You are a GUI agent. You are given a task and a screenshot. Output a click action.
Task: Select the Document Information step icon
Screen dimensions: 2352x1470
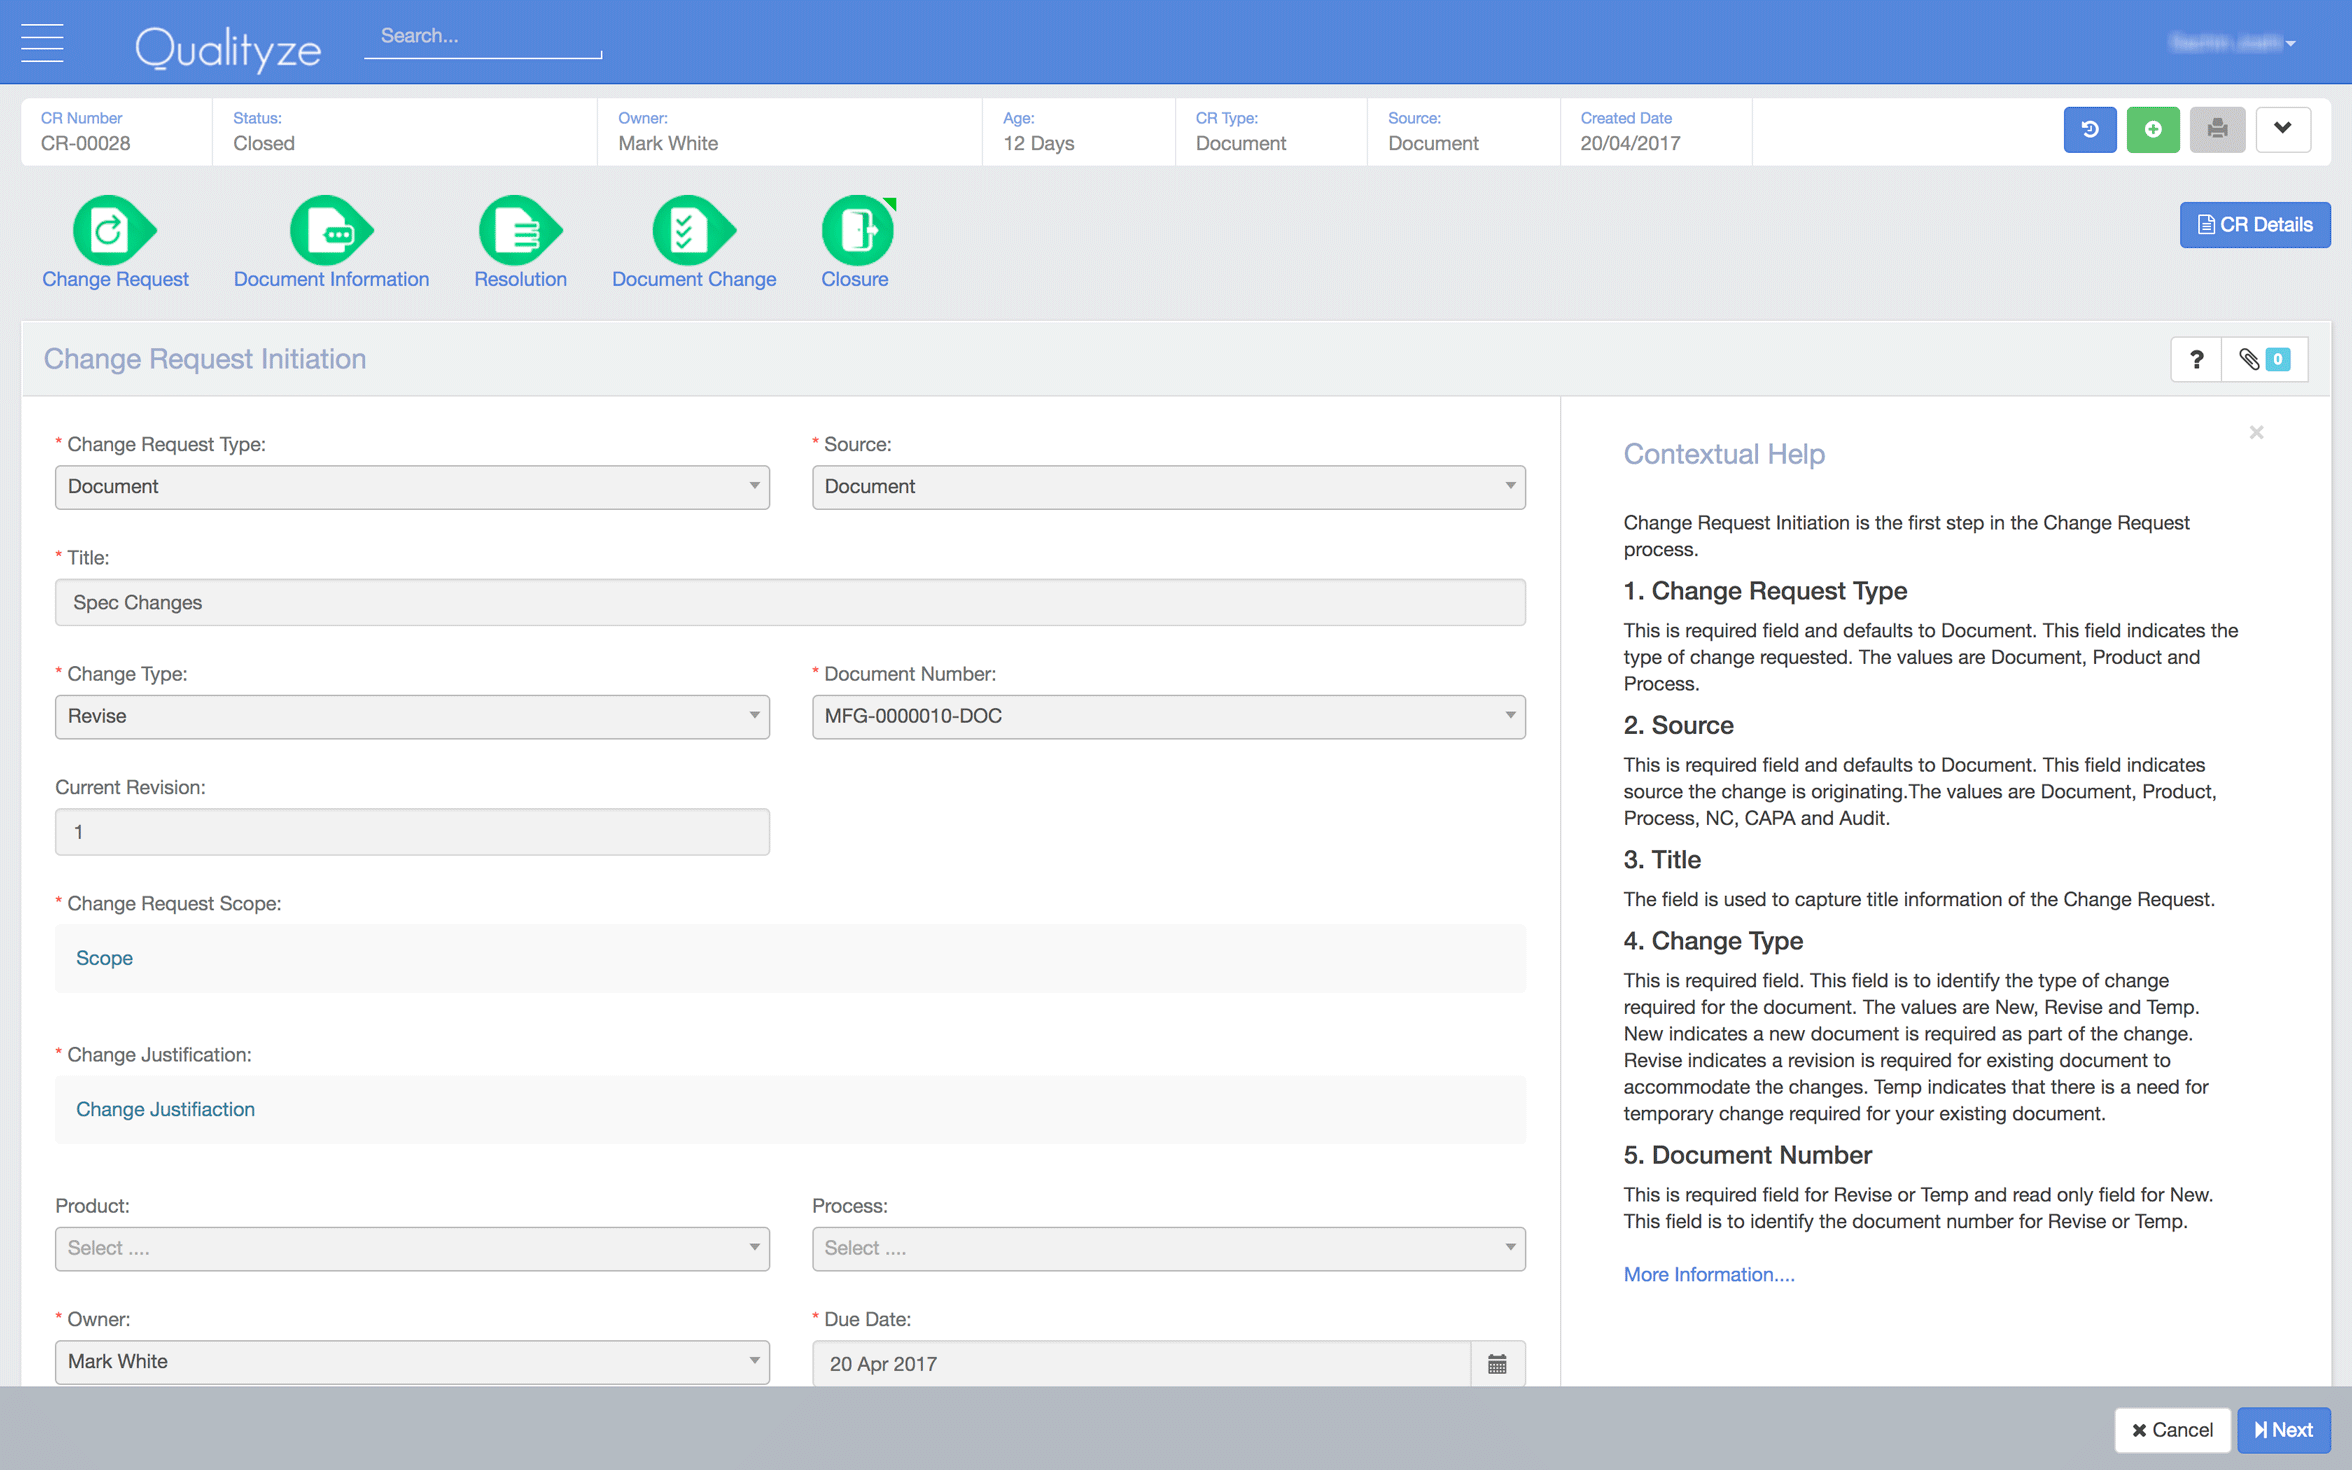(330, 232)
